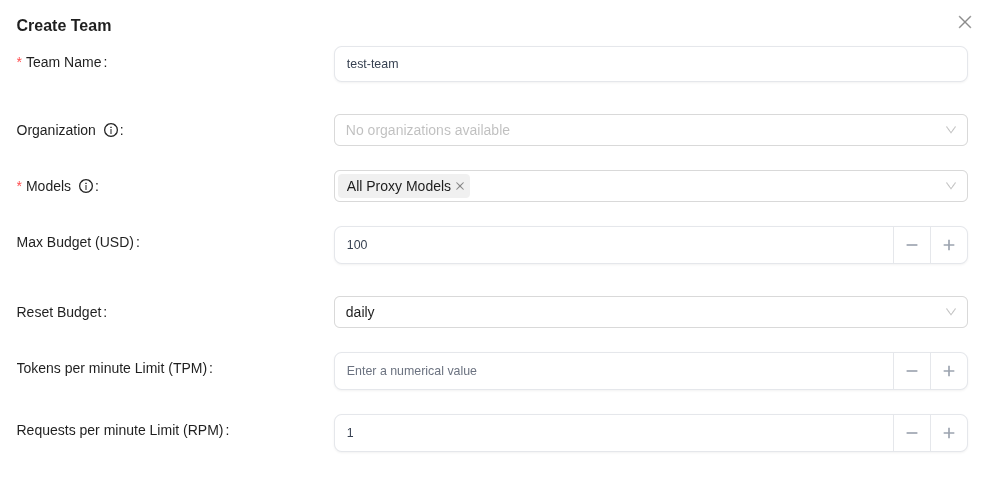This screenshot has height=481, width=984.
Task: Increase Tokens per minute Limit value
Action: click(x=949, y=371)
